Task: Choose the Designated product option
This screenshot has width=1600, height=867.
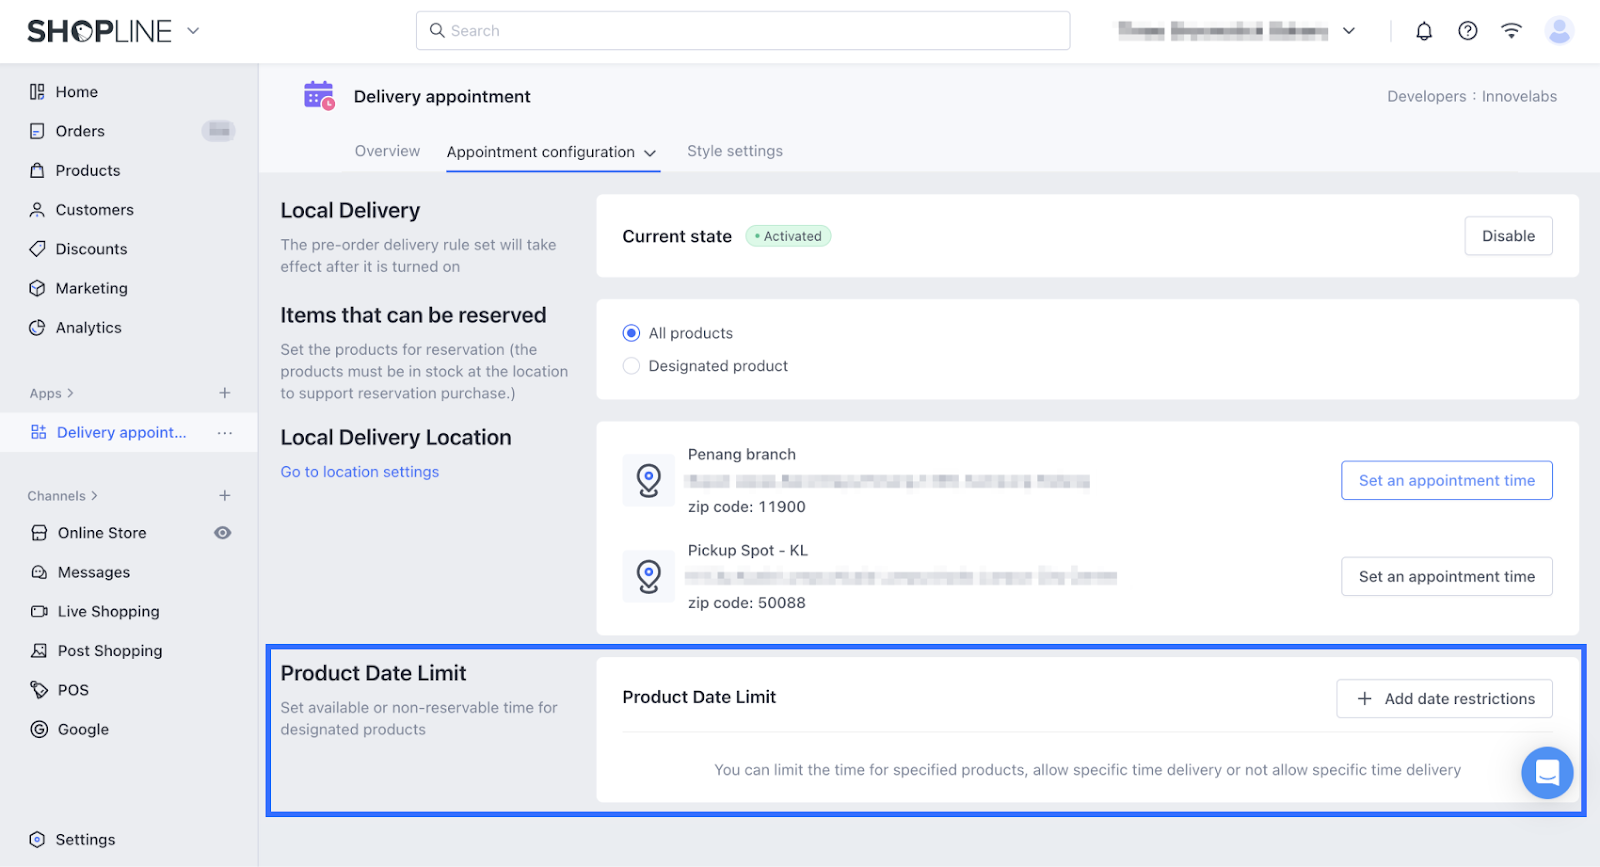Action: tap(631, 366)
